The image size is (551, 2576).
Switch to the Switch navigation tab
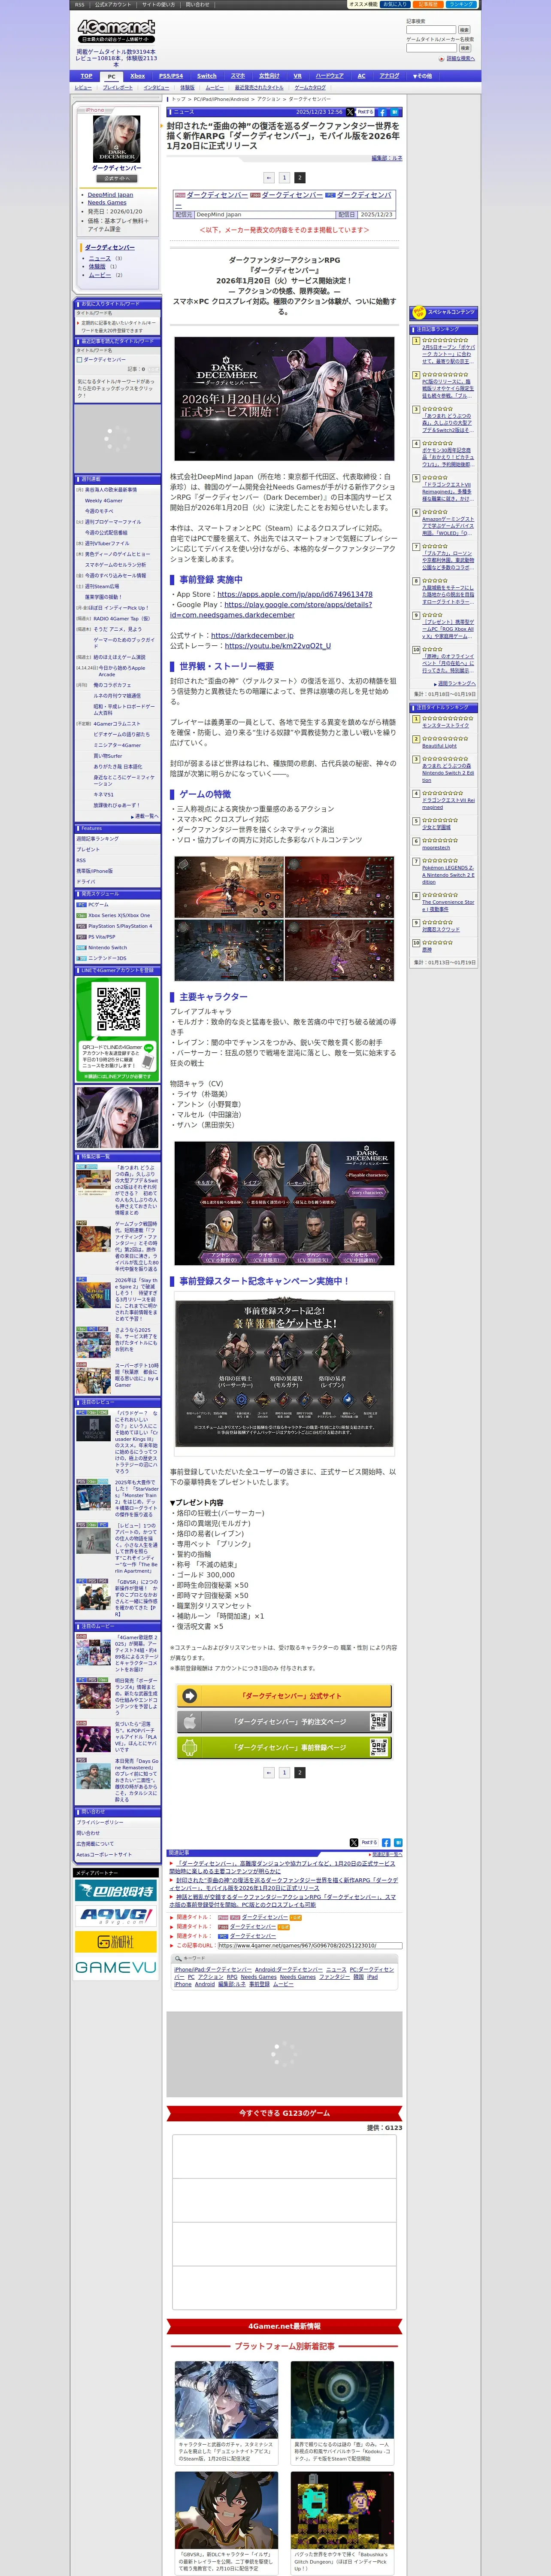[x=207, y=76]
